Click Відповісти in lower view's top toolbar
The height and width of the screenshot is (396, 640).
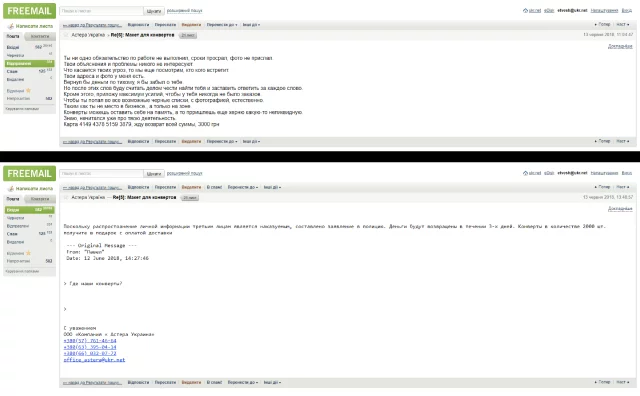(138, 187)
